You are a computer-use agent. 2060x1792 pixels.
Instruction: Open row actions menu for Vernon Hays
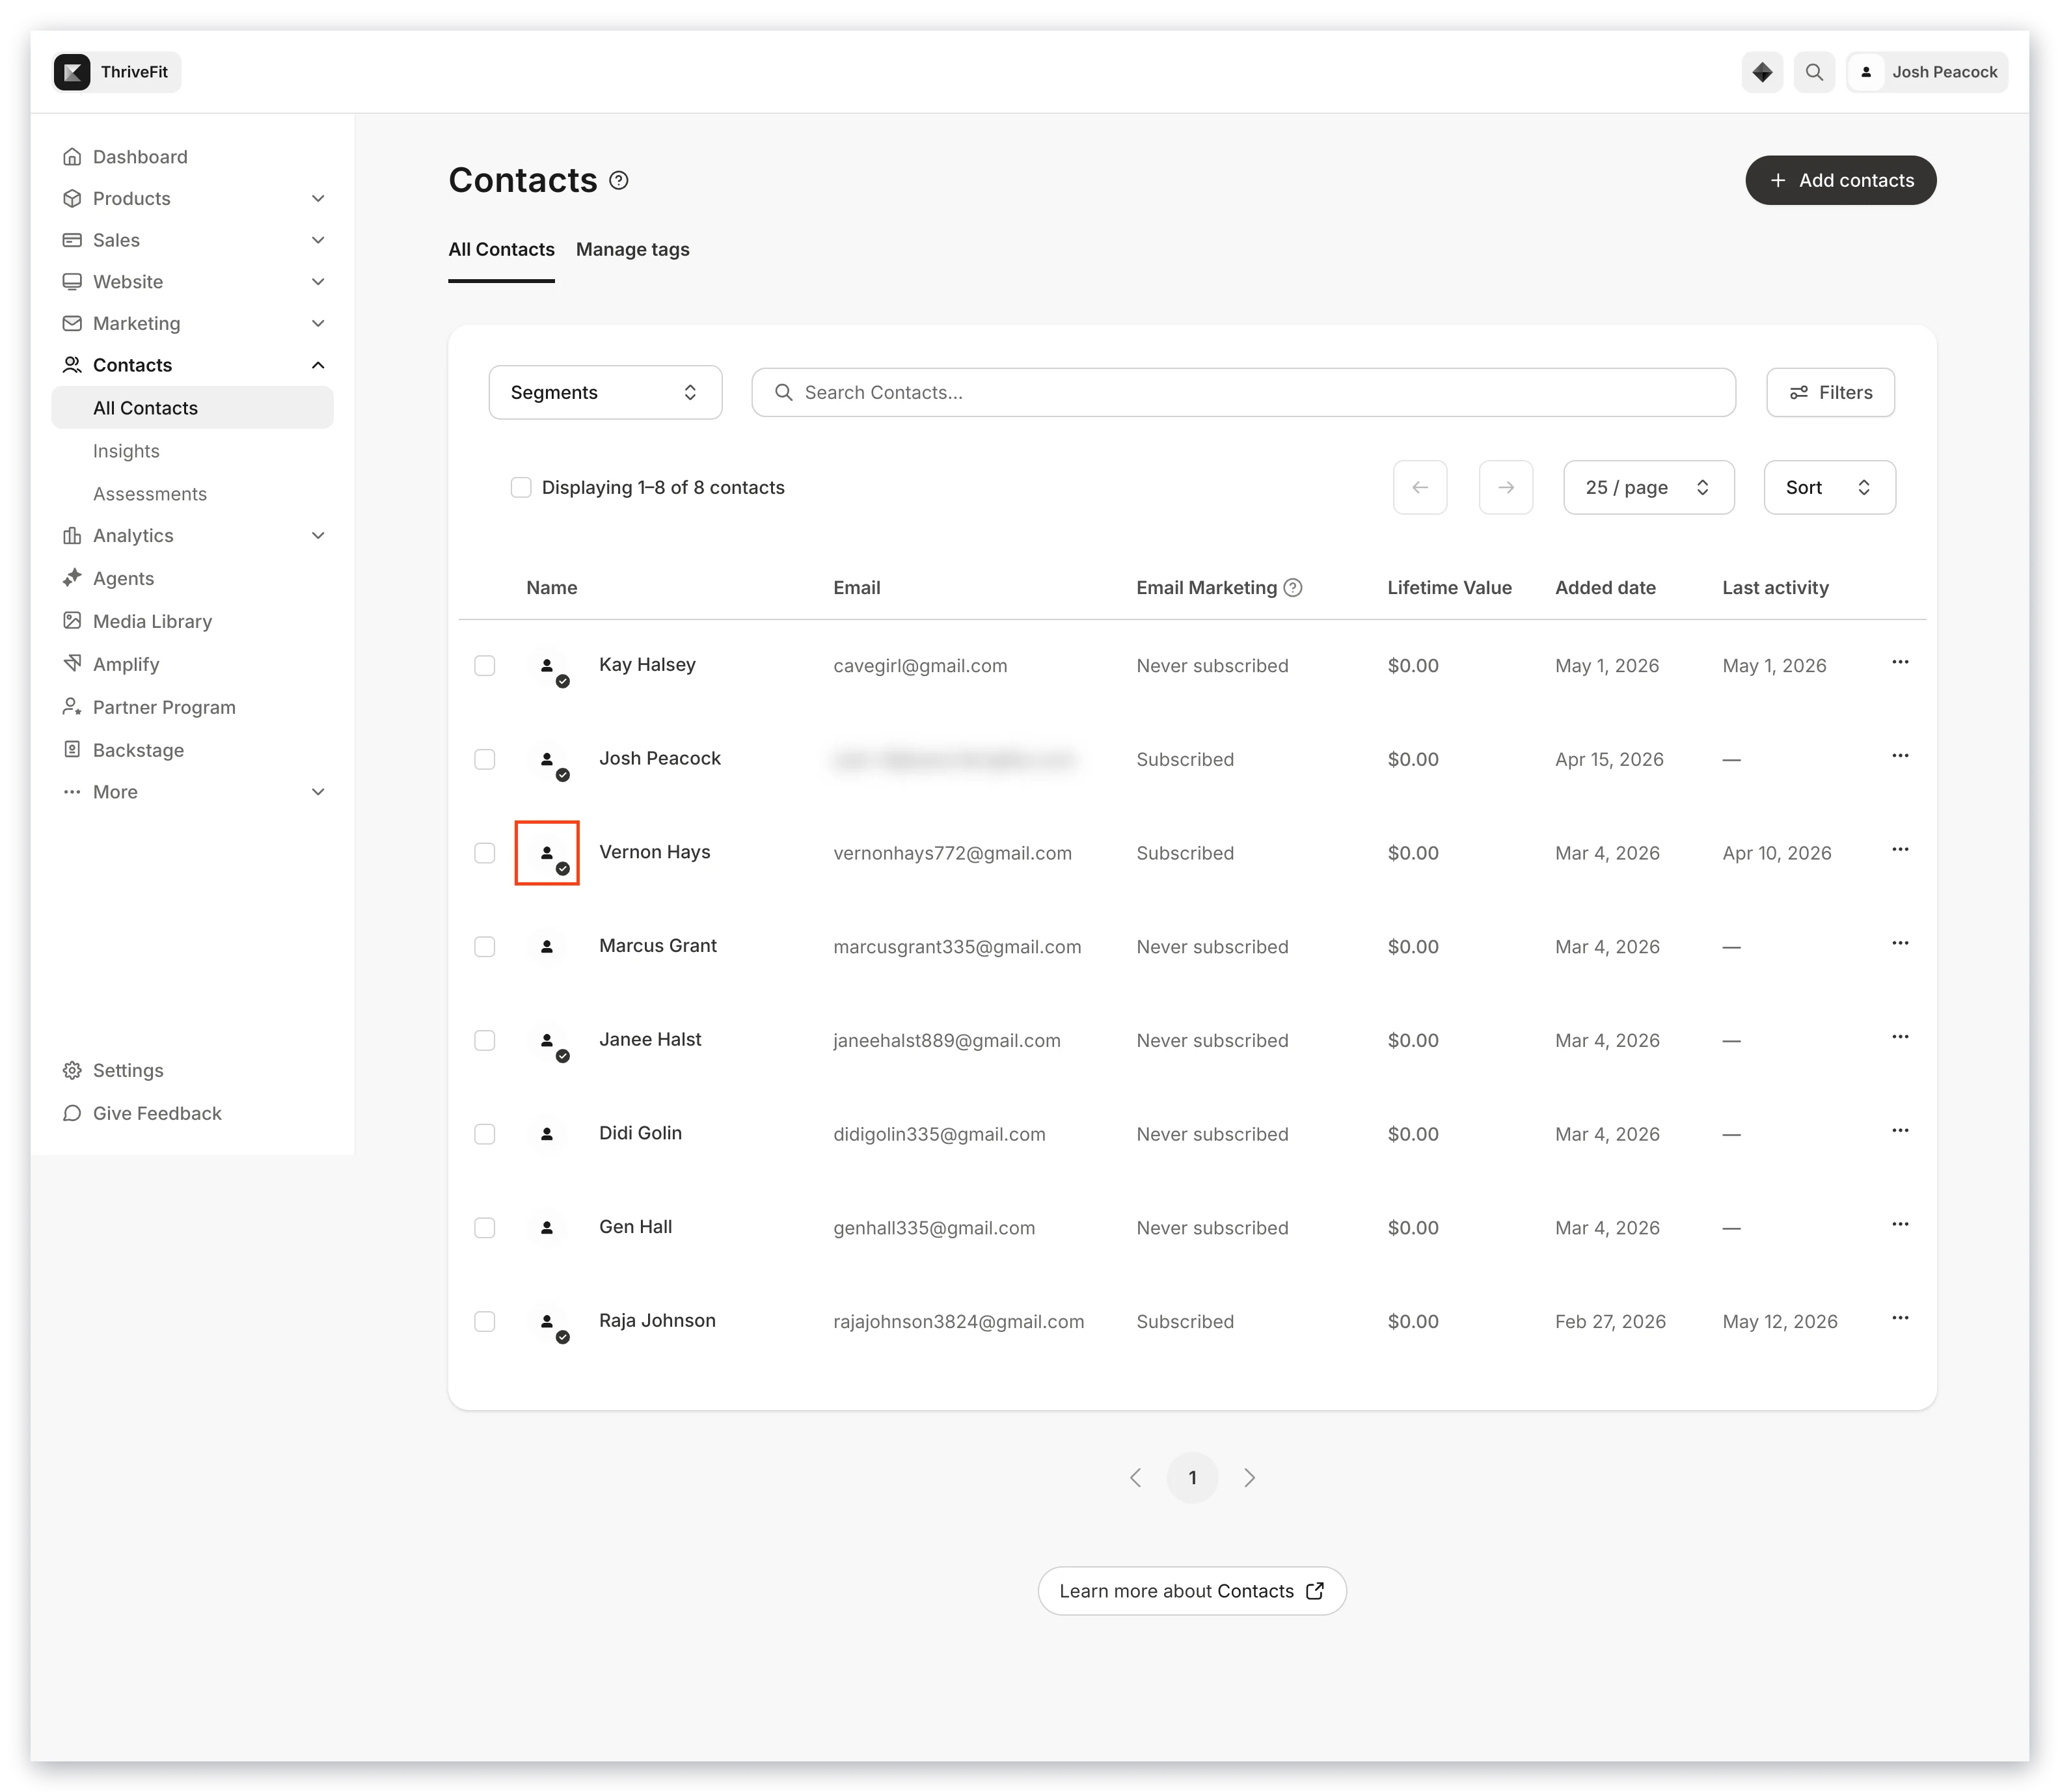pyautogui.click(x=1900, y=850)
